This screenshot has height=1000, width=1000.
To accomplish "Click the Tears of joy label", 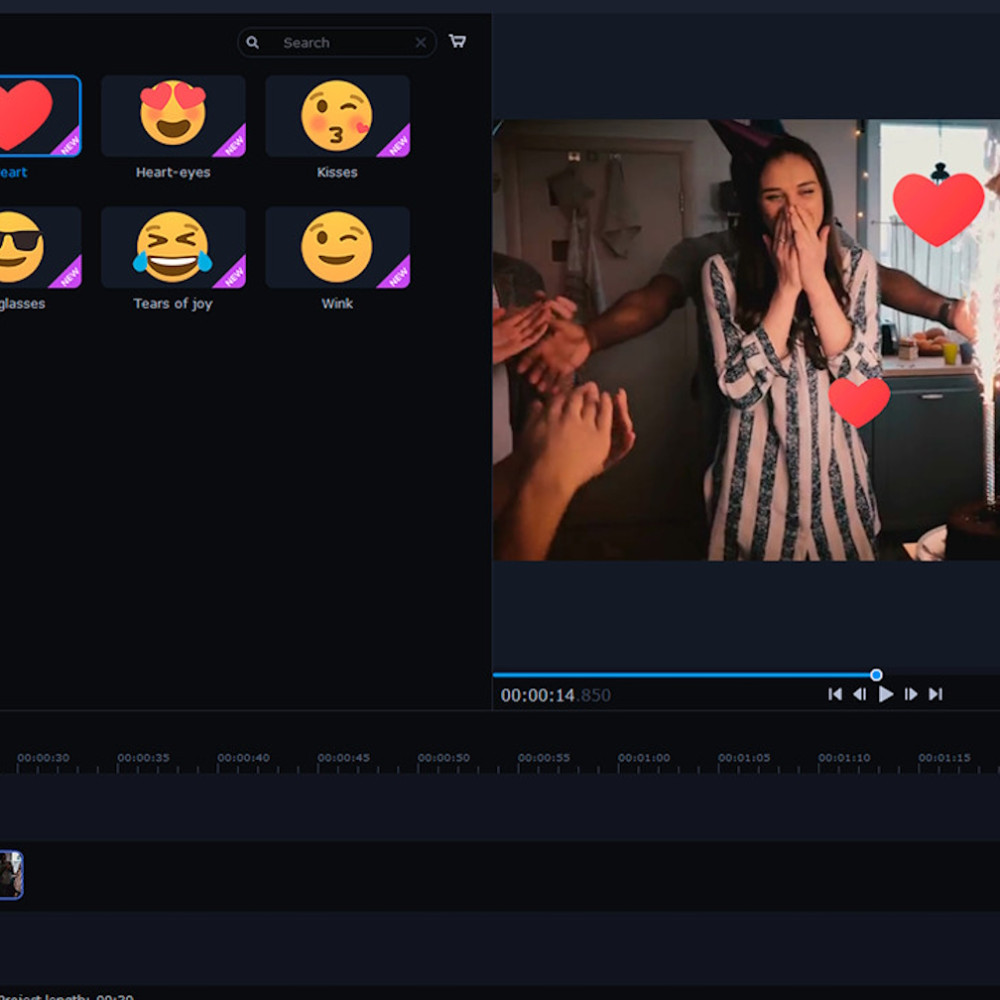I will point(173,304).
